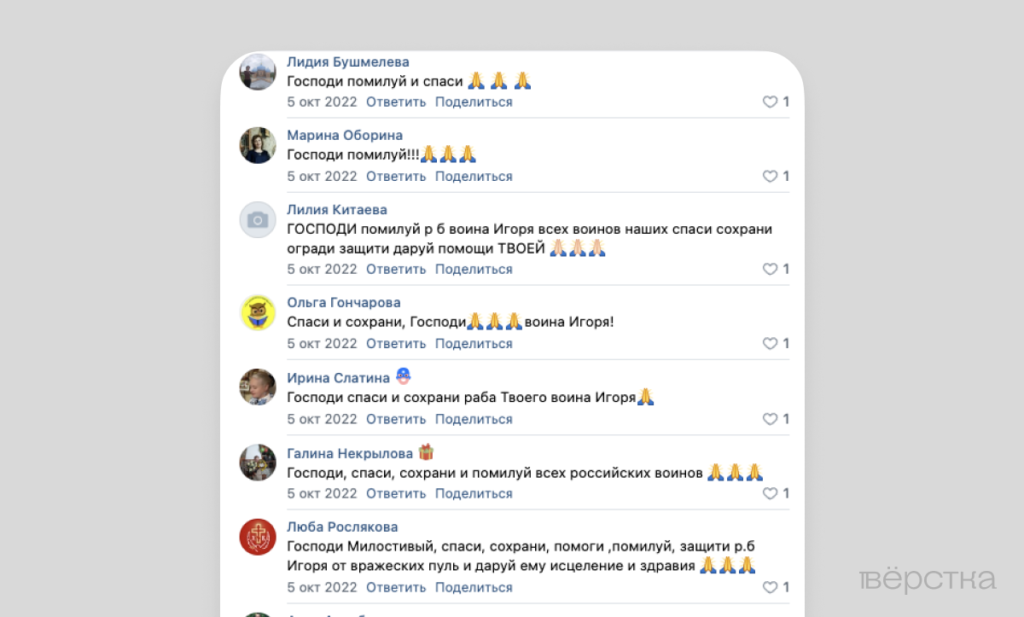Like Ольга Гончарова's comment
The image size is (1024, 617).
click(x=770, y=343)
